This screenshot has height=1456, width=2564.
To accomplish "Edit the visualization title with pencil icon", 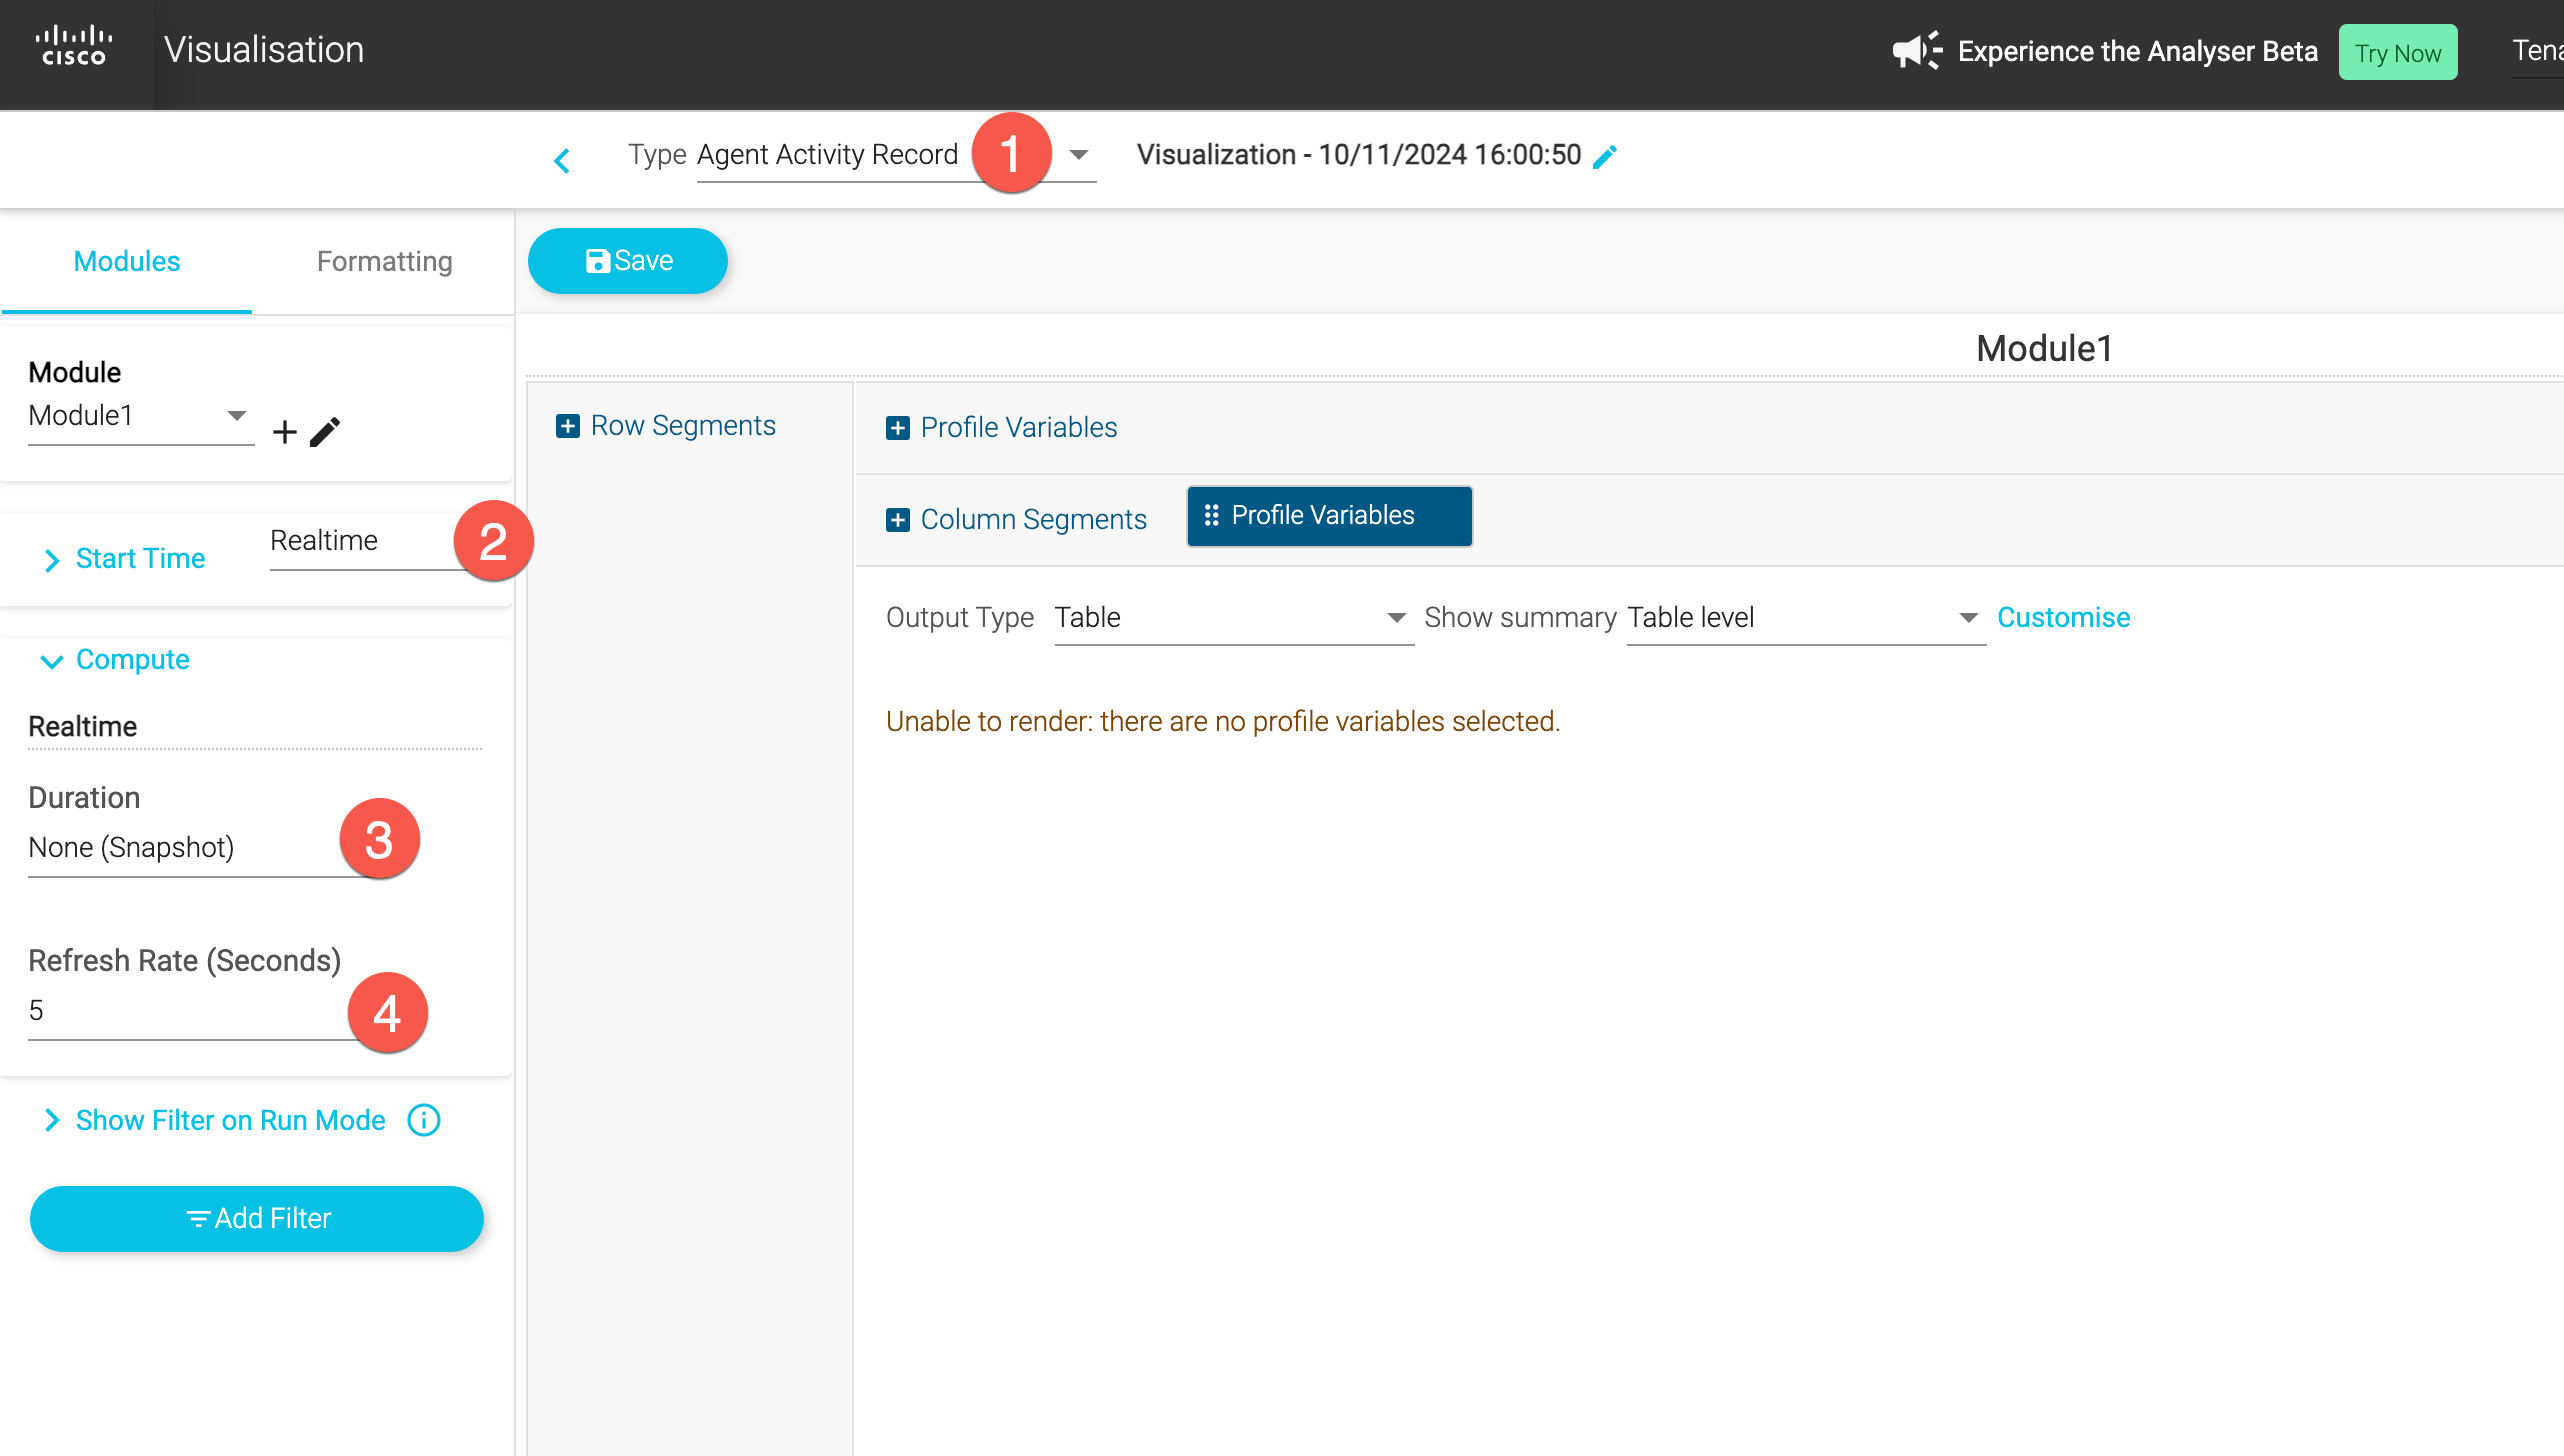I will tap(1605, 157).
